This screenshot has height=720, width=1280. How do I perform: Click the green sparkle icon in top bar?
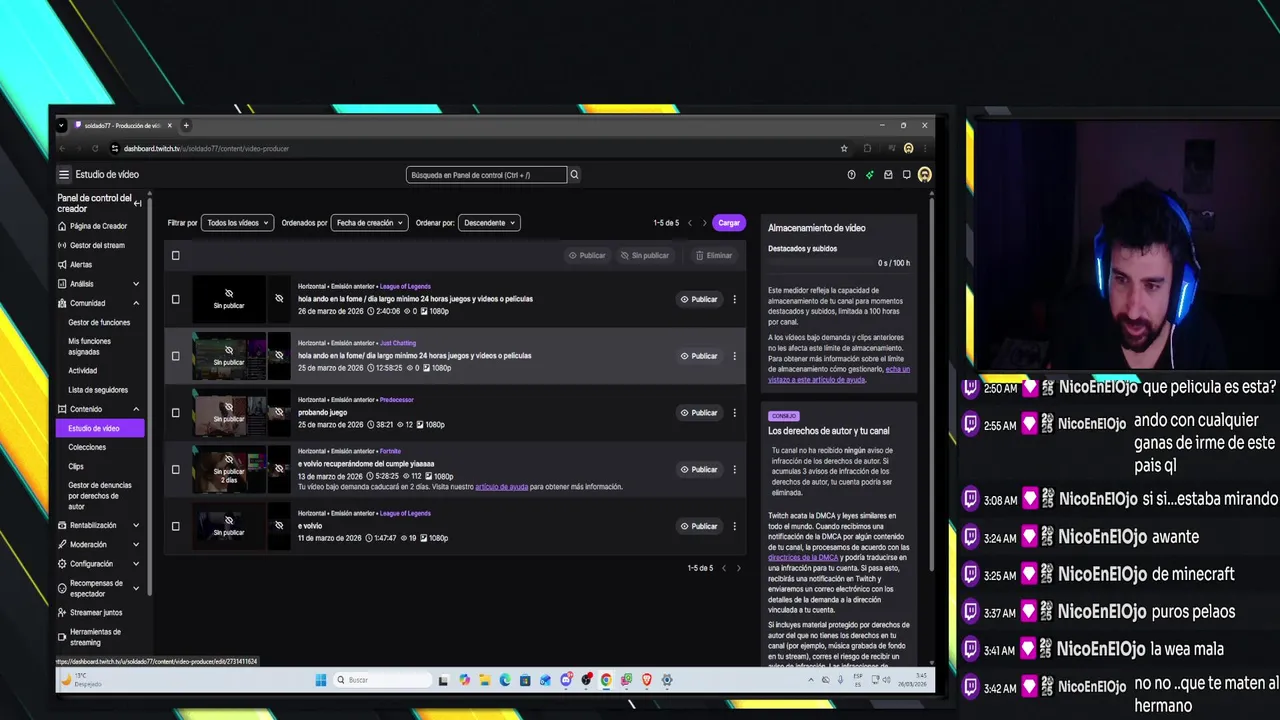click(870, 174)
